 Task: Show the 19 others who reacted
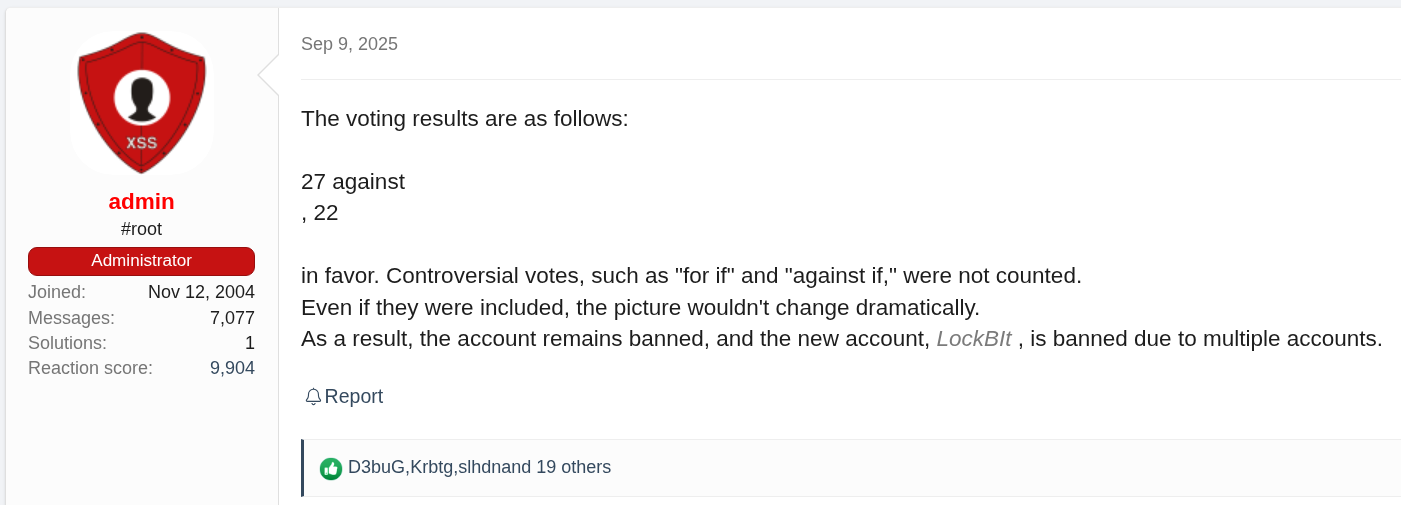tap(573, 467)
